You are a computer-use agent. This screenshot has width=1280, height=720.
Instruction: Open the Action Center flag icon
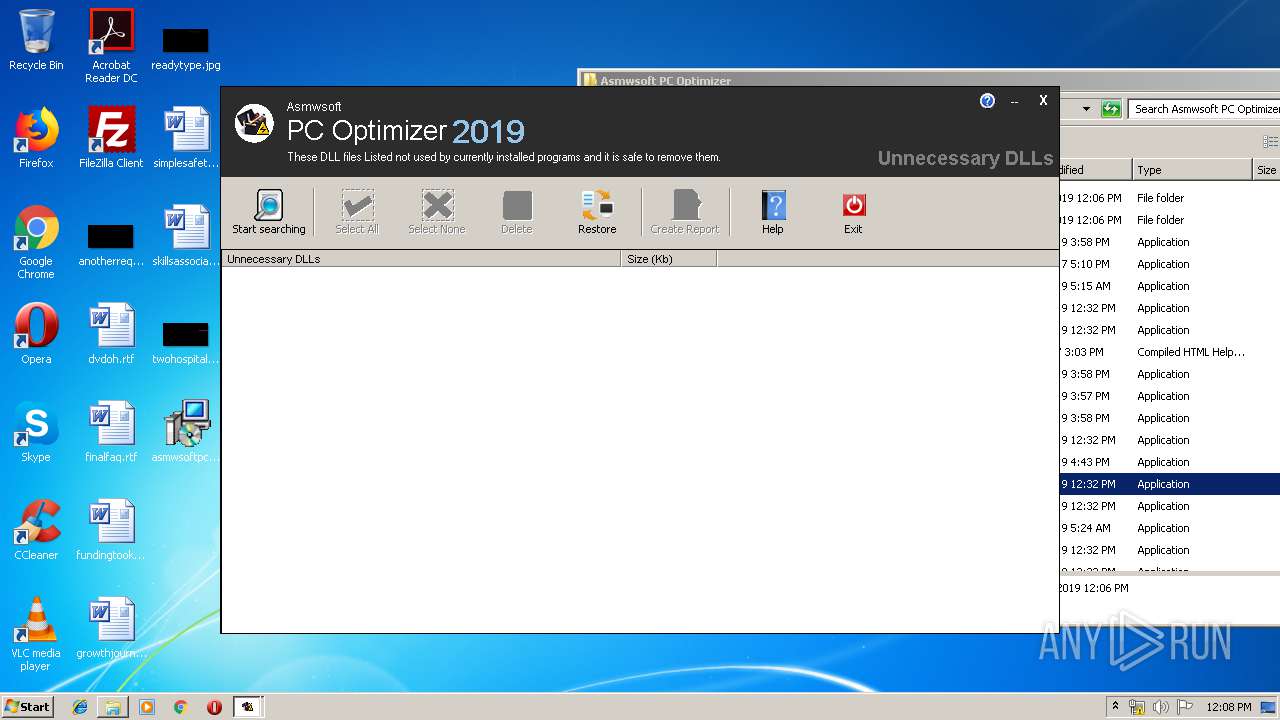point(1185,707)
